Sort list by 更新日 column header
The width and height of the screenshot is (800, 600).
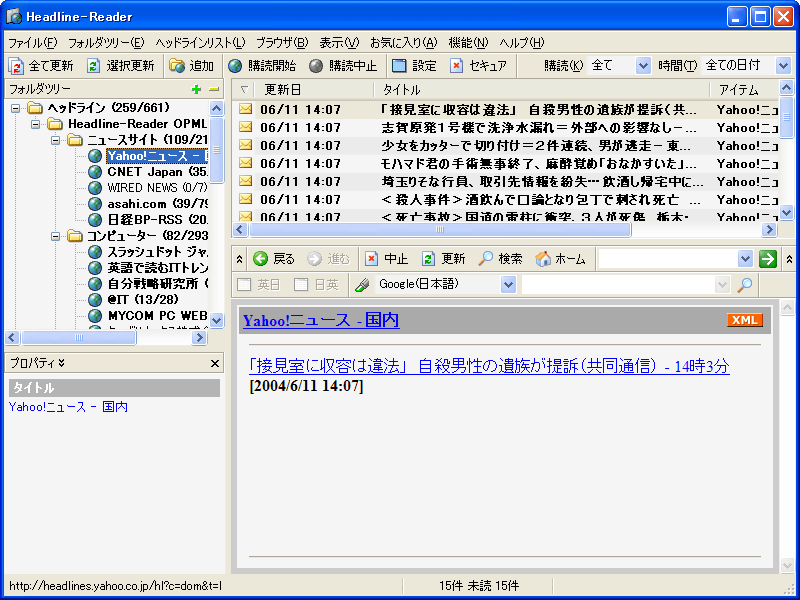point(314,90)
